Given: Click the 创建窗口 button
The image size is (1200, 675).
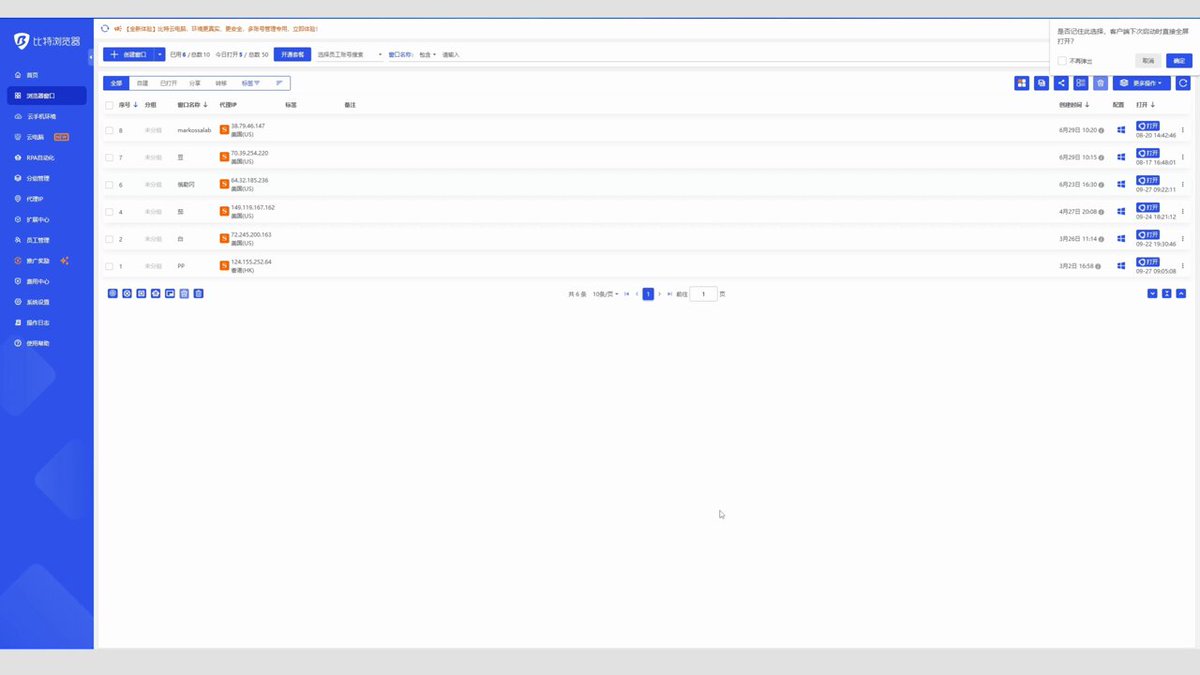Looking at the screenshot, I should (129, 54).
